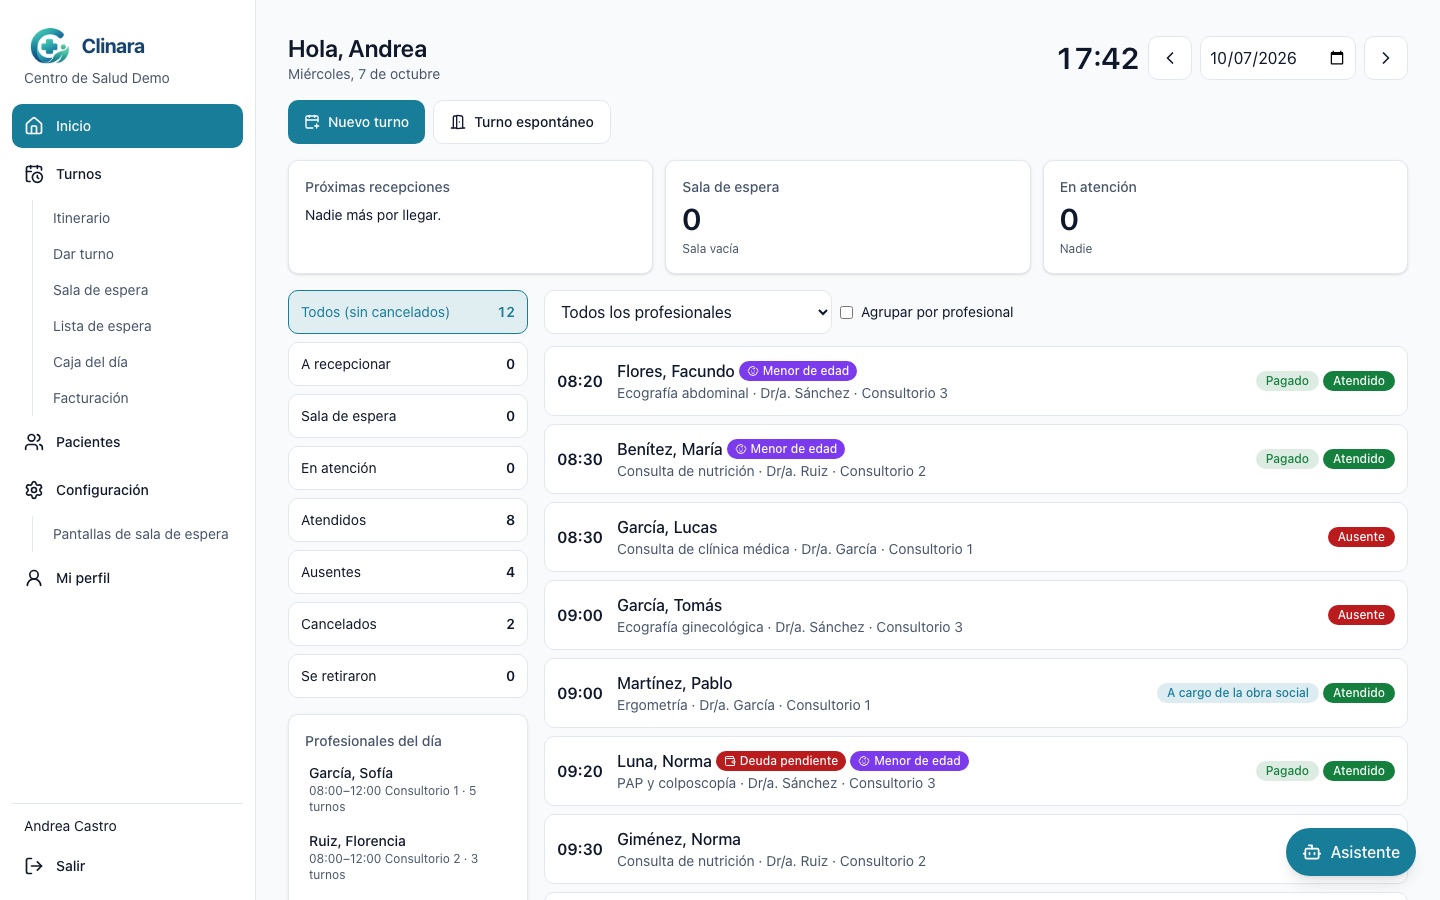Click the person icon beside Mi perfil
The image size is (1440, 900).
click(x=34, y=578)
